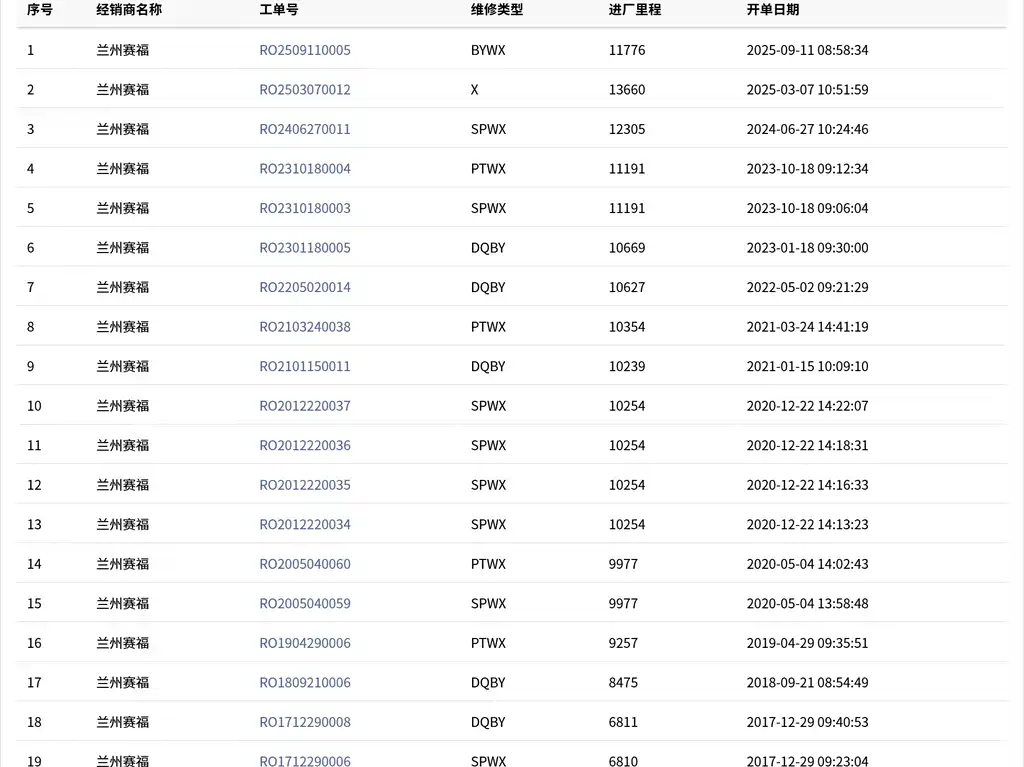Open work order RO2005040059

[x=305, y=604]
